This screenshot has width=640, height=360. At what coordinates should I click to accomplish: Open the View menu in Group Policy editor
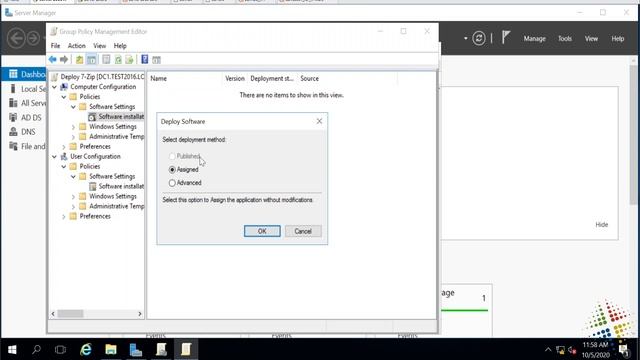click(x=100, y=46)
